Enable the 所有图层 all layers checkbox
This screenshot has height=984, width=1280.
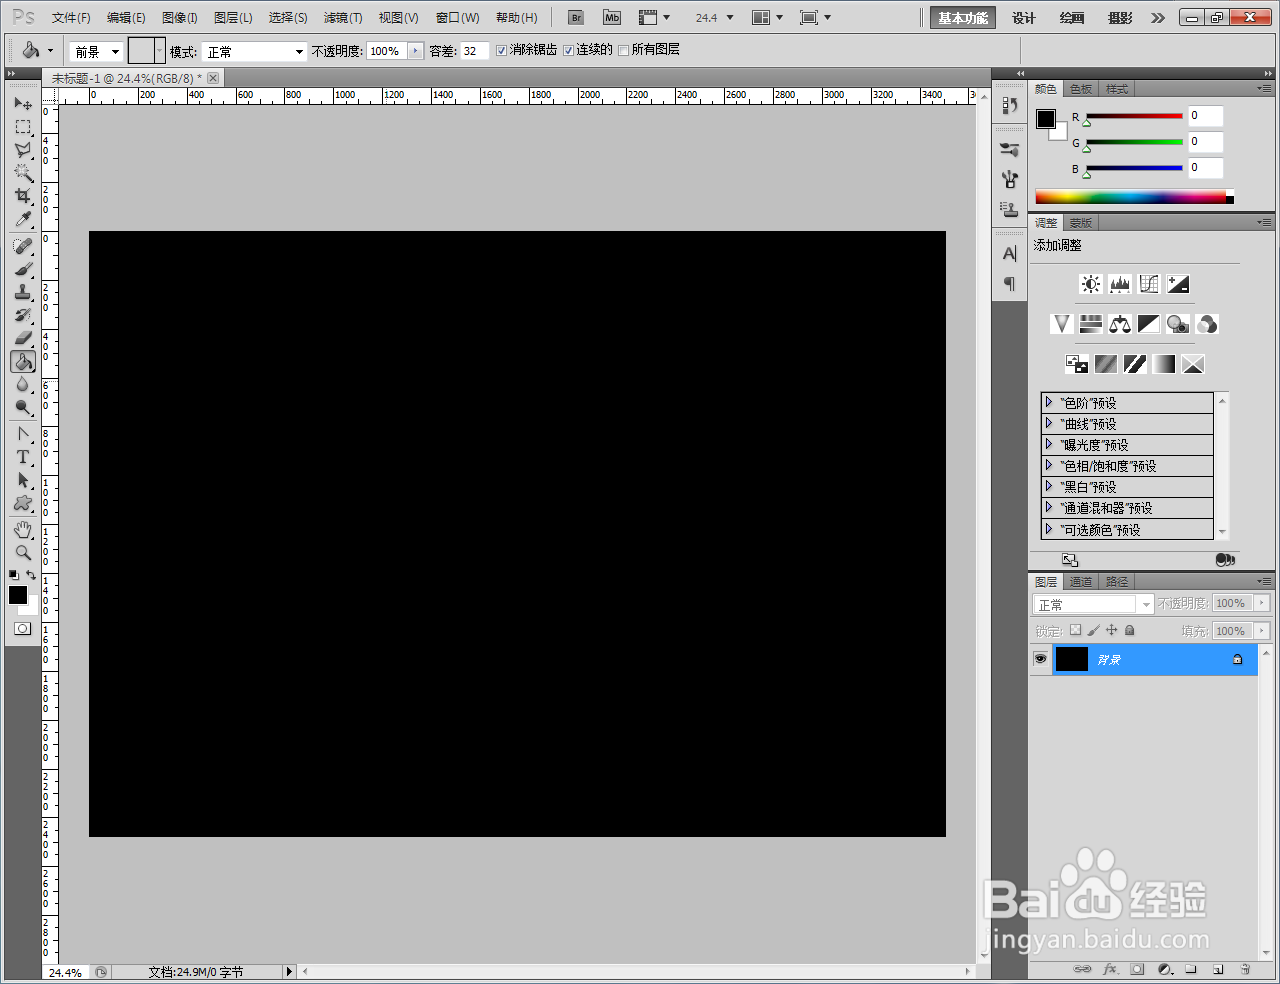623,50
